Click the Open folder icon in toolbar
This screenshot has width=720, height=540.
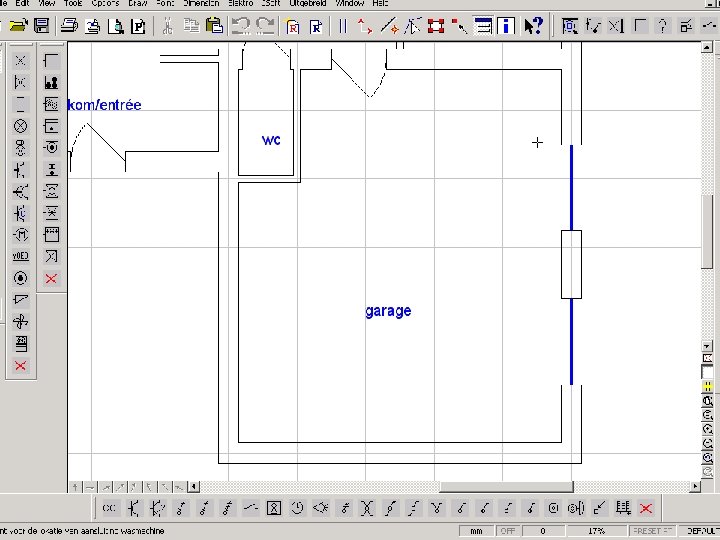[x=18, y=25]
